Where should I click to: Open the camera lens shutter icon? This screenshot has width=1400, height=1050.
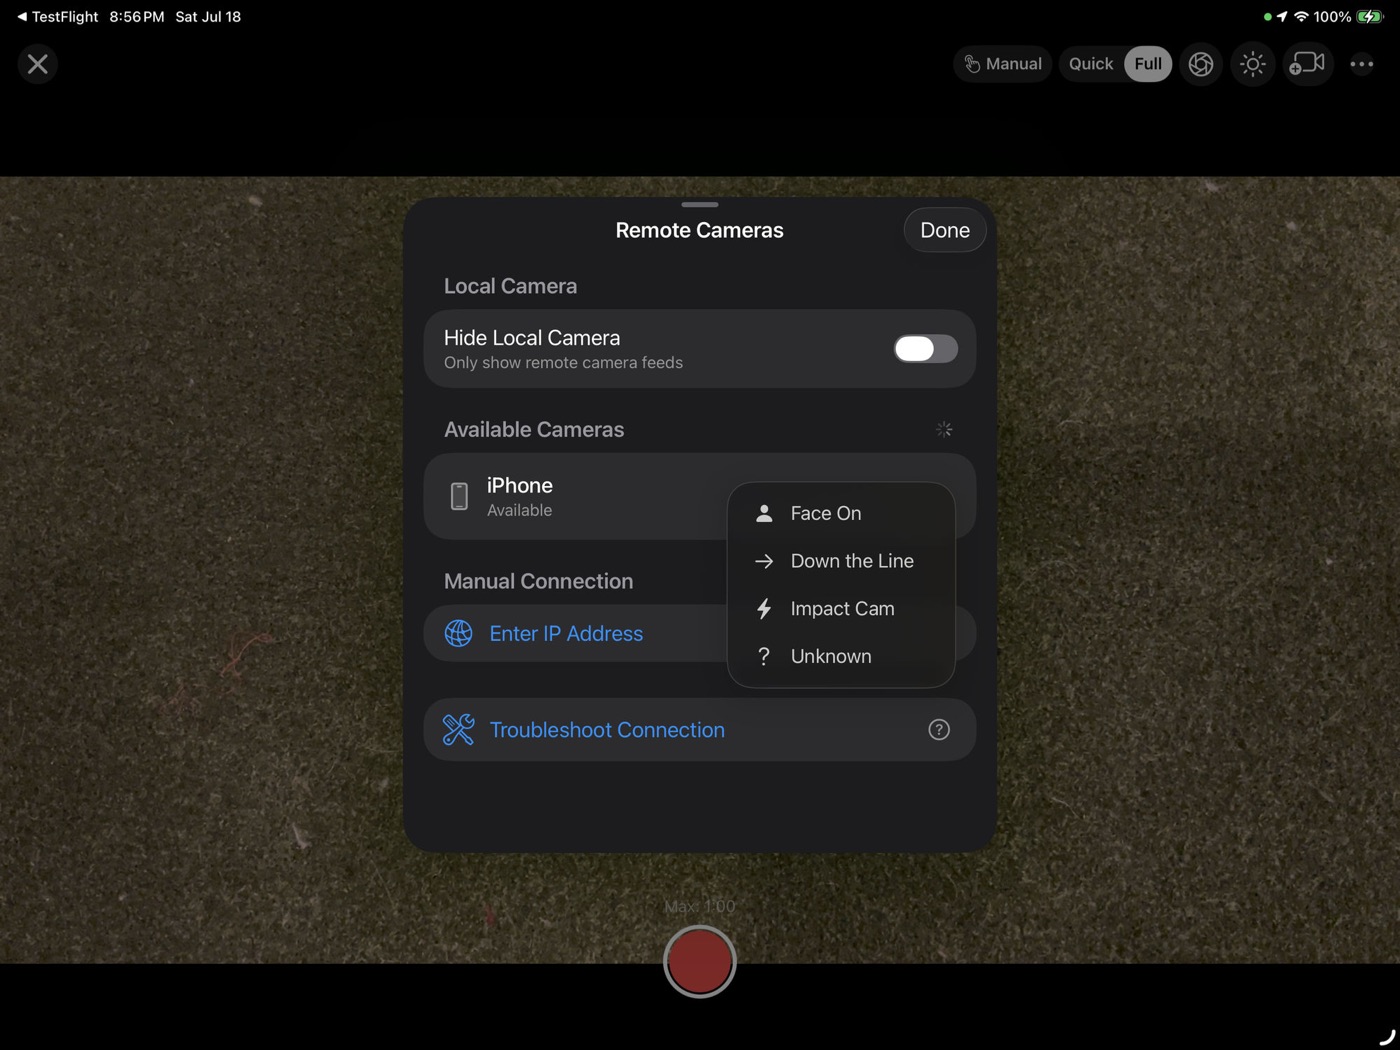(x=1201, y=64)
